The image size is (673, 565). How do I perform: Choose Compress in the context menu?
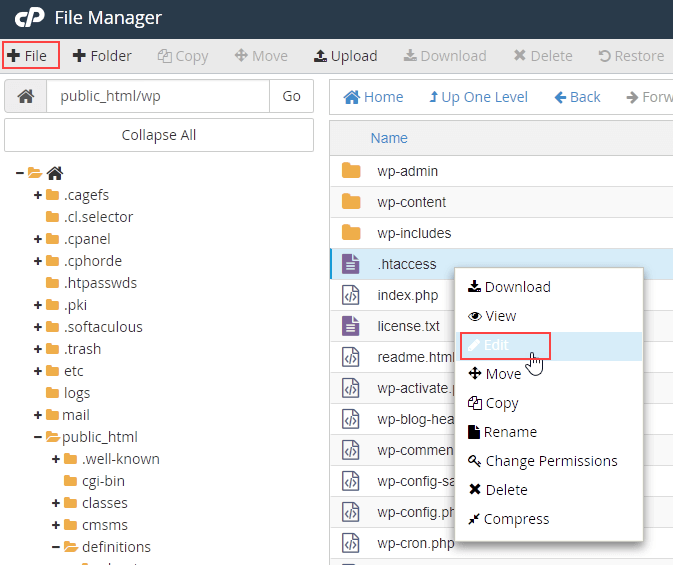(508, 519)
